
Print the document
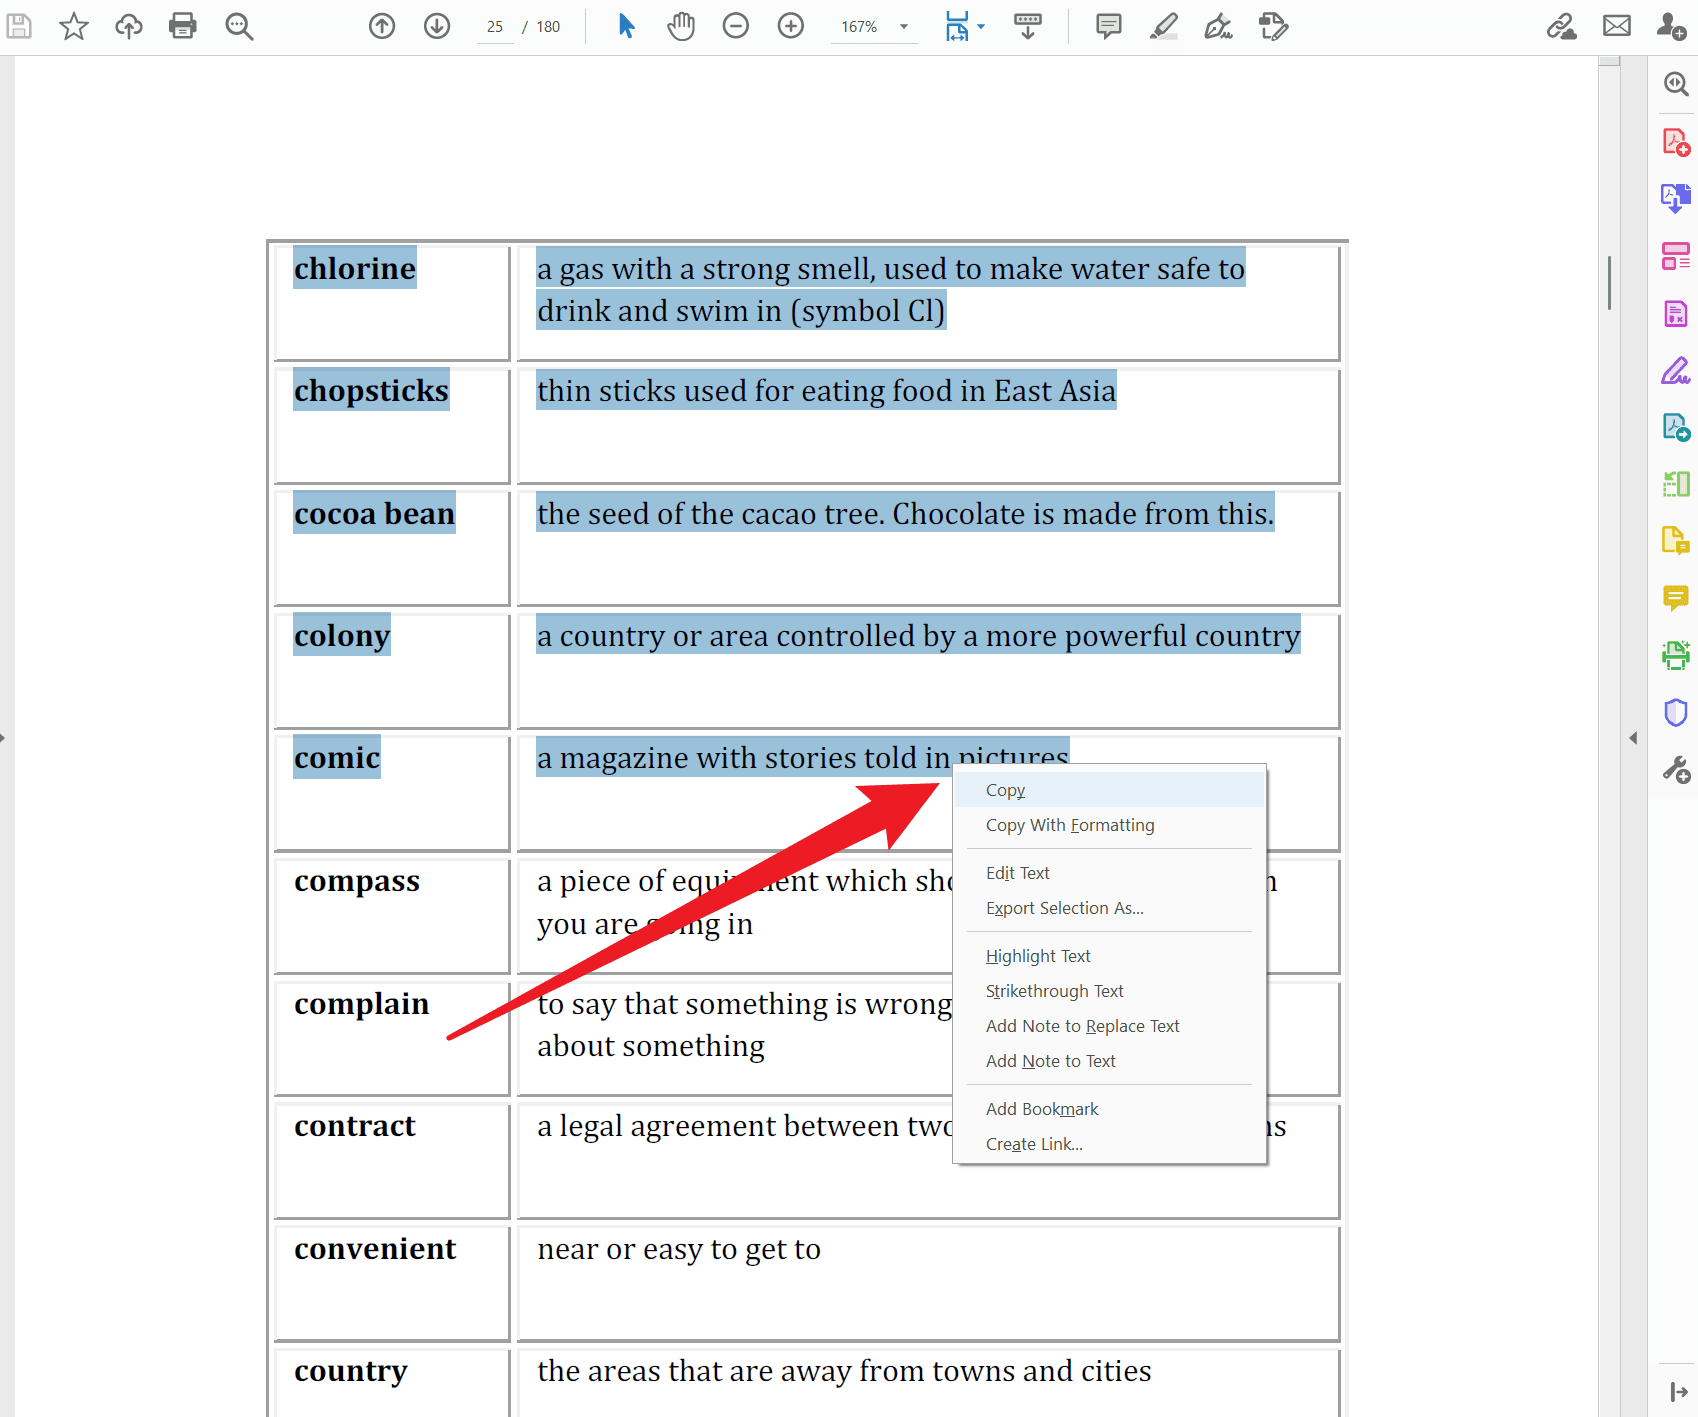[x=183, y=26]
